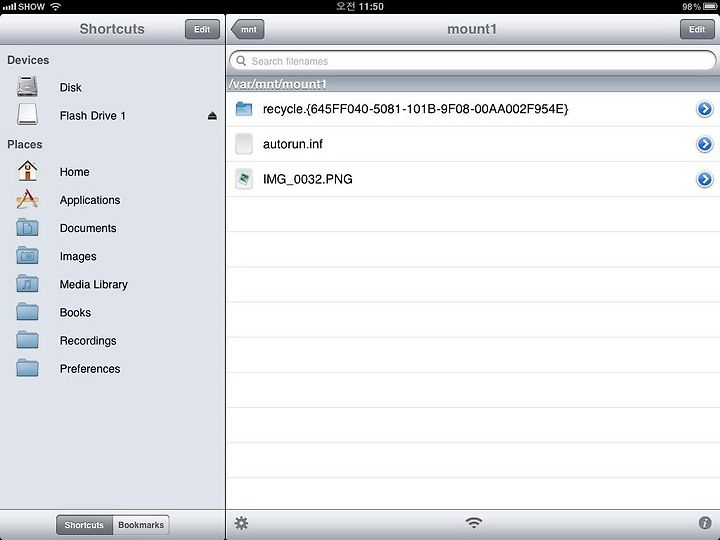This screenshot has width=720, height=540.
Task: Switch to the Shortcuts tab
Action: click(x=84, y=525)
